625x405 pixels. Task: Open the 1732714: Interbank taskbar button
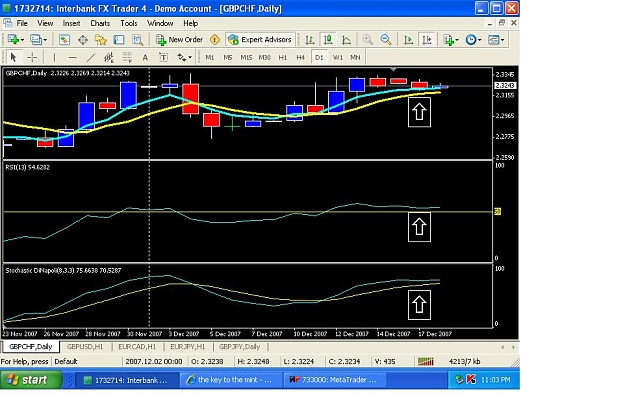pos(127,380)
